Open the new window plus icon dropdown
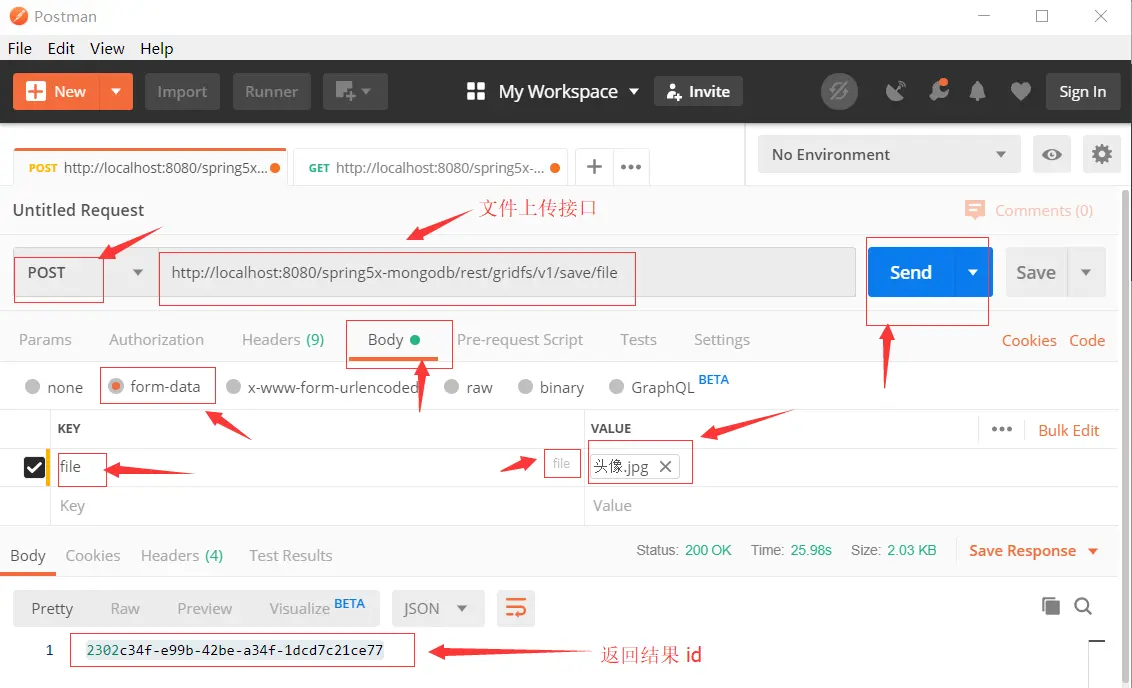The image size is (1132, 688). (x=354, y=92)
